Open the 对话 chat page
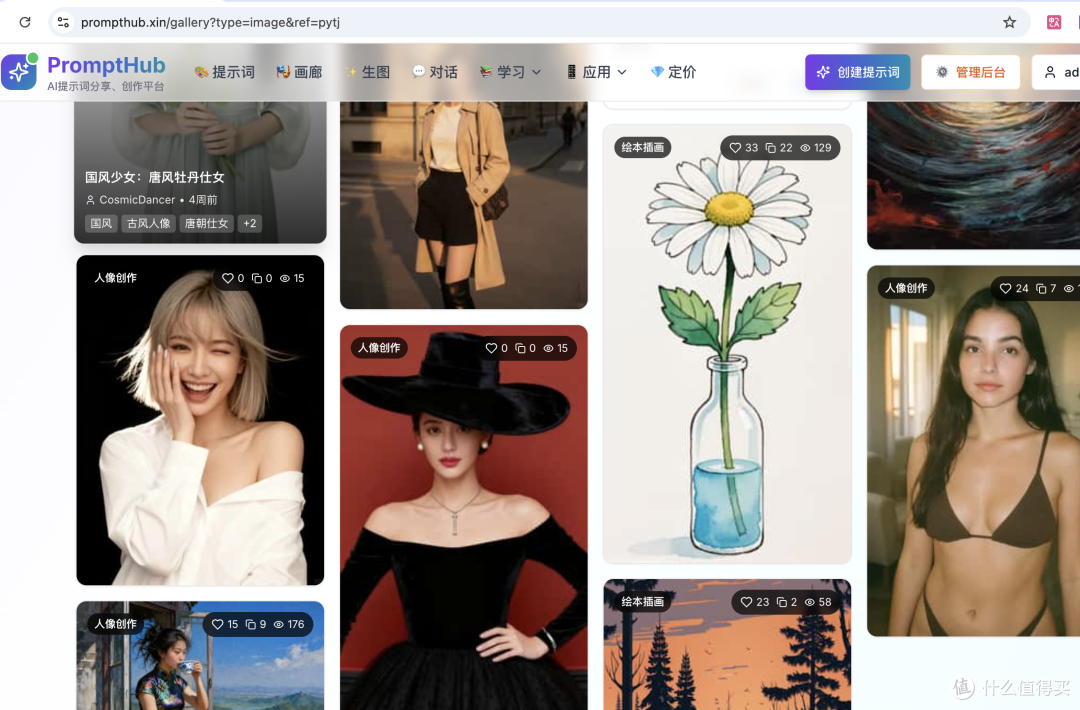Viewport: 1080px width, 710px height. click(x=435, y=72)
